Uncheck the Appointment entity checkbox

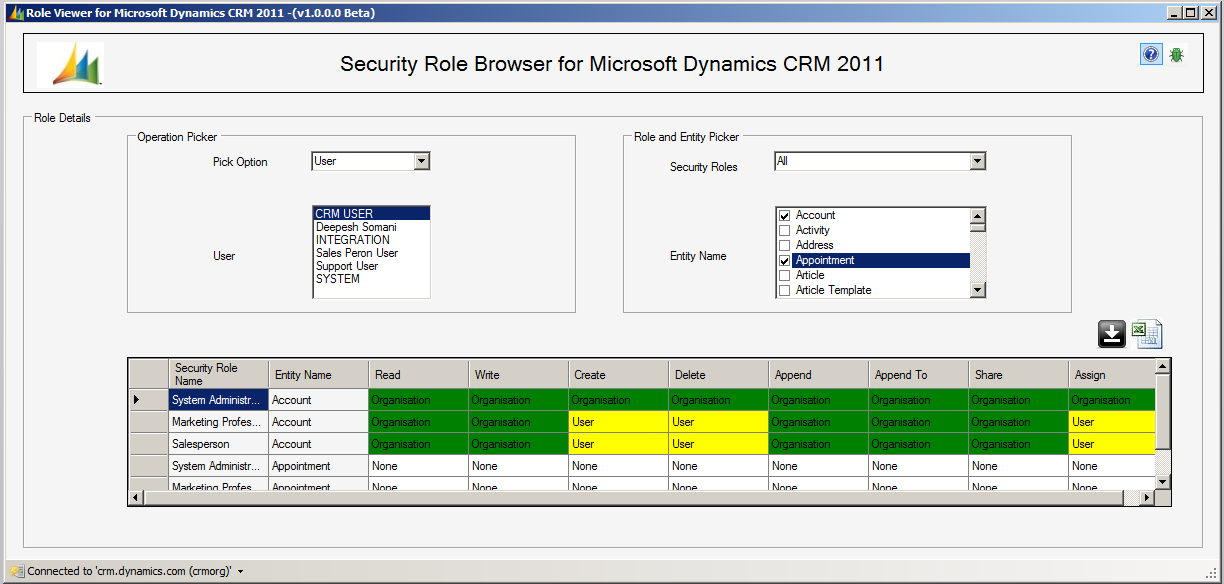click(x=785, y=260)
